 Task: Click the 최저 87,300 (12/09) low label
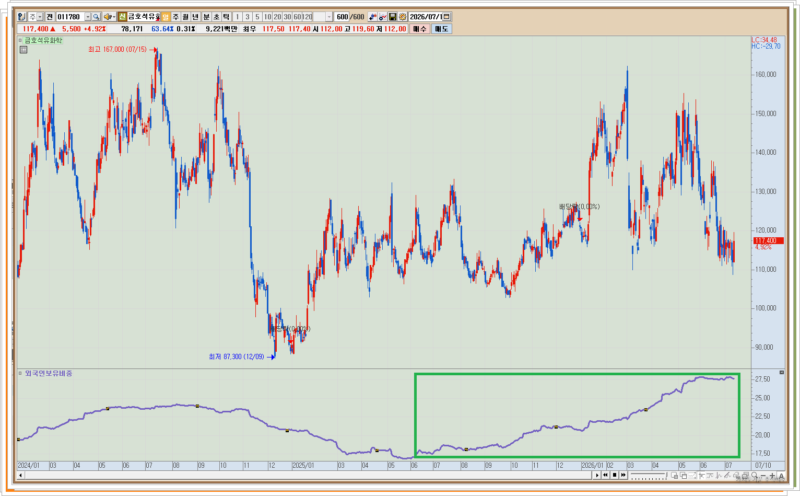click(236, 357)
